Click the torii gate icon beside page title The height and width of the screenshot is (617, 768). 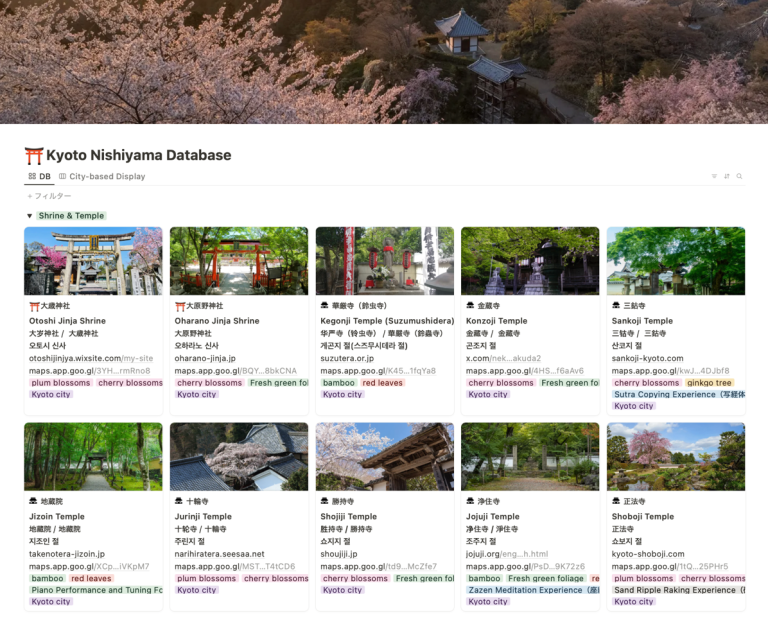(34, 155)
